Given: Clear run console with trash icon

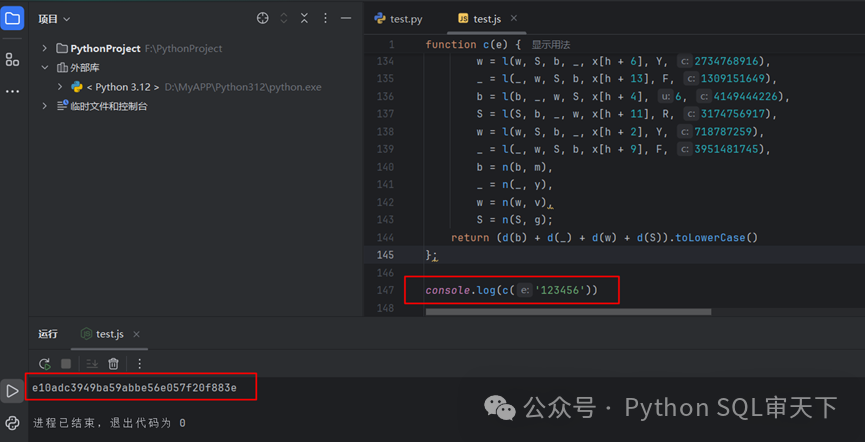Looking at the screenshot, I should (x=113, y=364).
